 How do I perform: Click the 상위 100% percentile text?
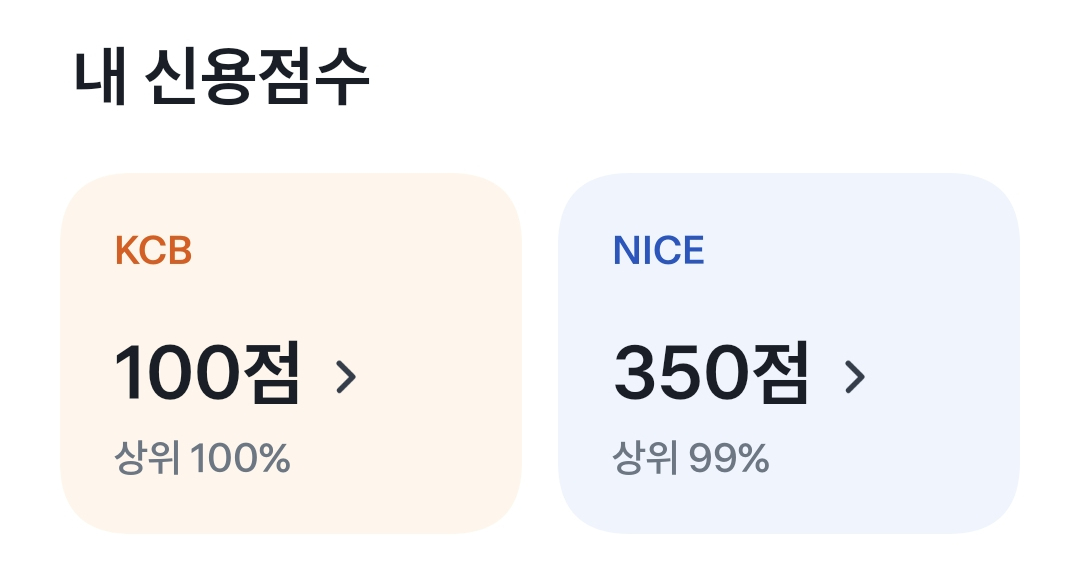(202, 459)
